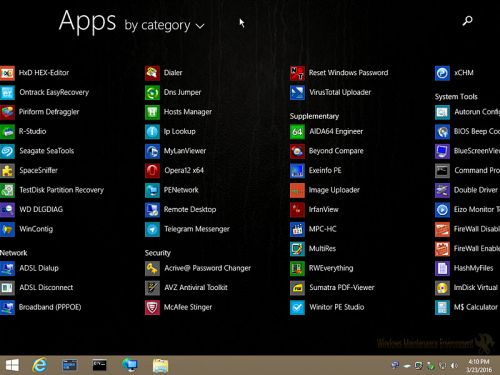
Task: Open the xCHM icon
Action: 442,73
